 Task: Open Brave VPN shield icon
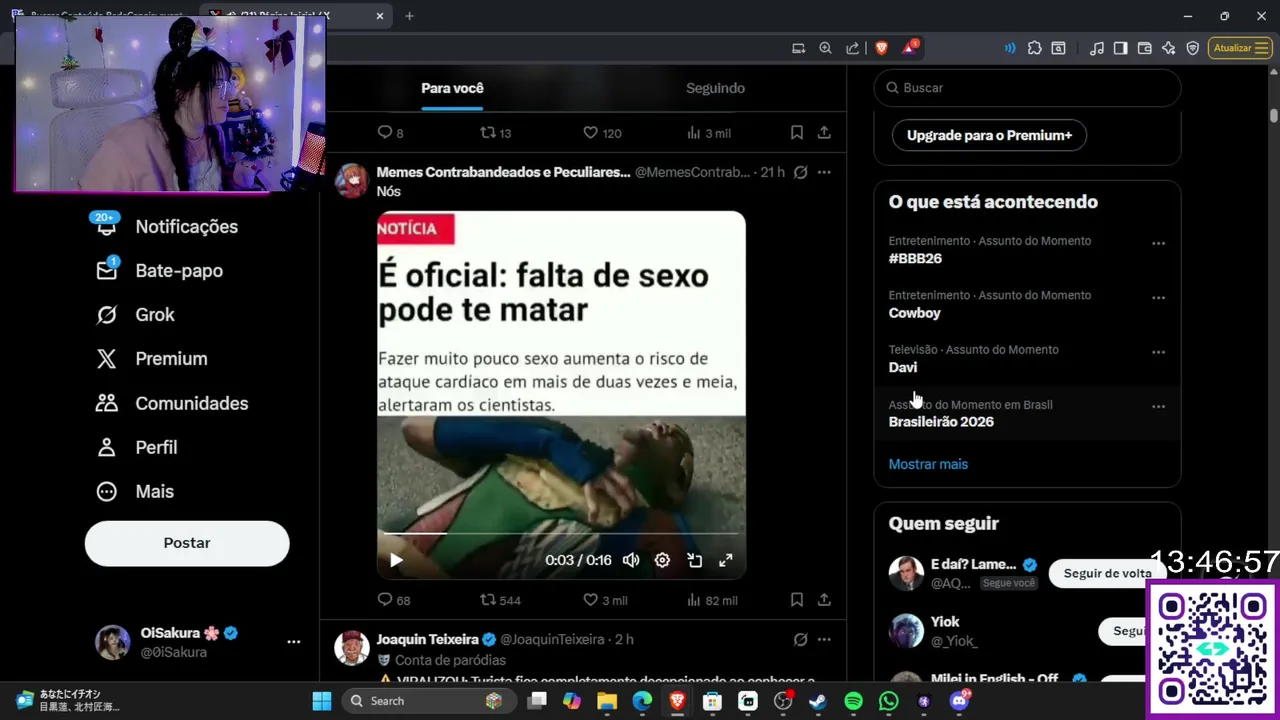click(x=1192, y=48)
